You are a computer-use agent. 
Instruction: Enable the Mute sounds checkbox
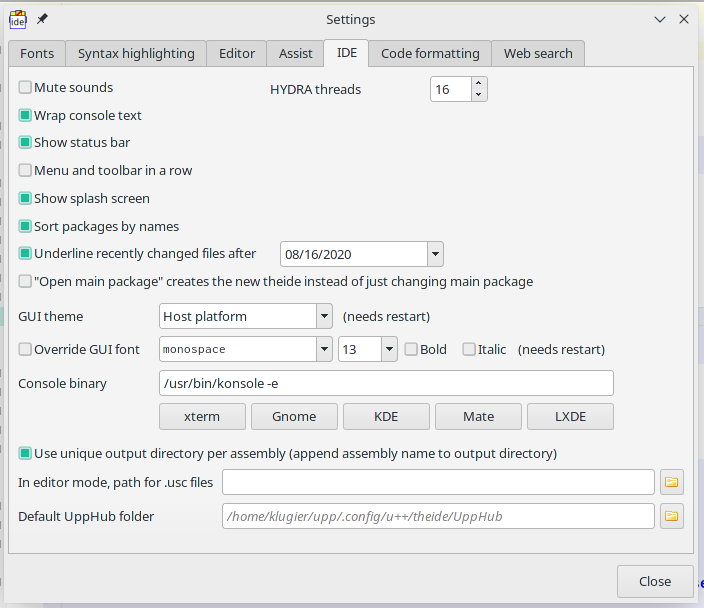(26, 88)
